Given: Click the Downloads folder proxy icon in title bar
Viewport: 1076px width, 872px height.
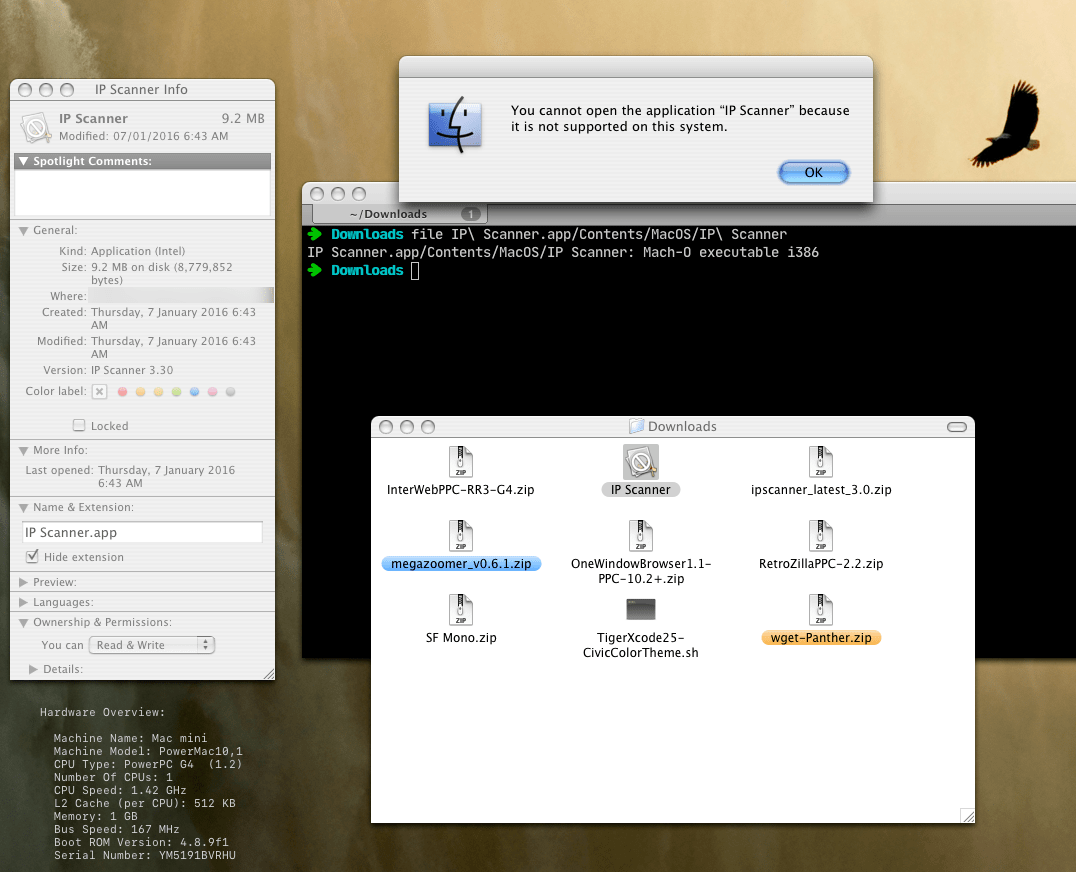Looking at the screenshot, I should click(x=636, y=426).
